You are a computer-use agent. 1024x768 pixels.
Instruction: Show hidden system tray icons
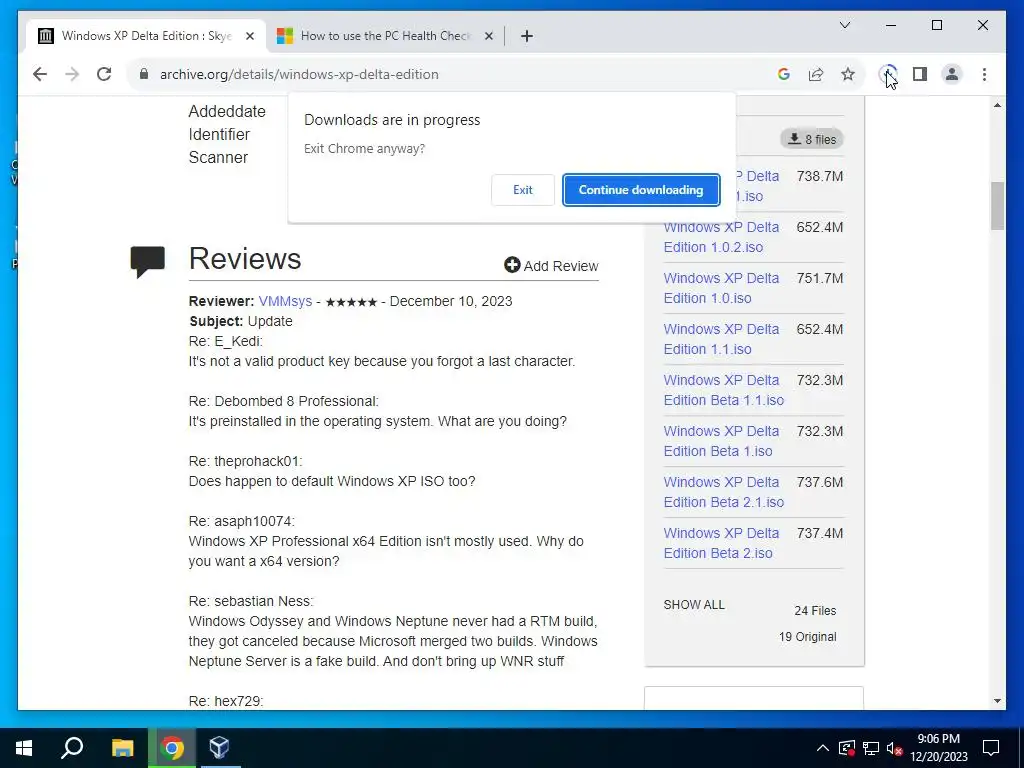pyautogui.click(x=823, y=748)
